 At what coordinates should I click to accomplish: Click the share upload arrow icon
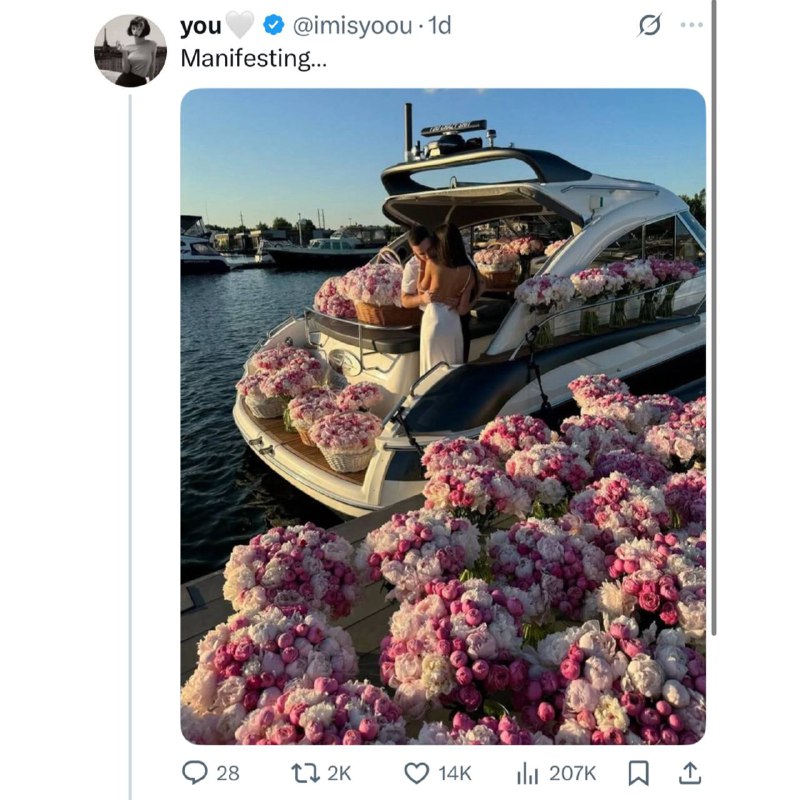pos(691,773)
